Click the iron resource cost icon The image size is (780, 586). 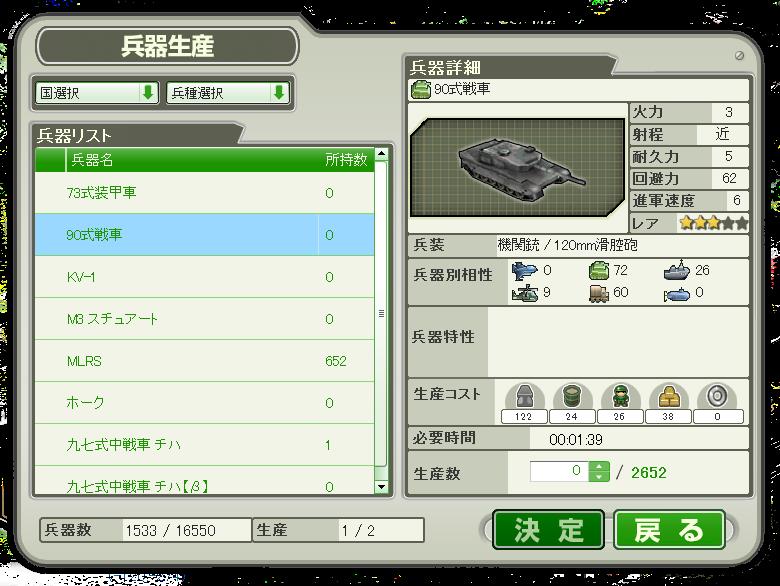[x=524, y=396]
